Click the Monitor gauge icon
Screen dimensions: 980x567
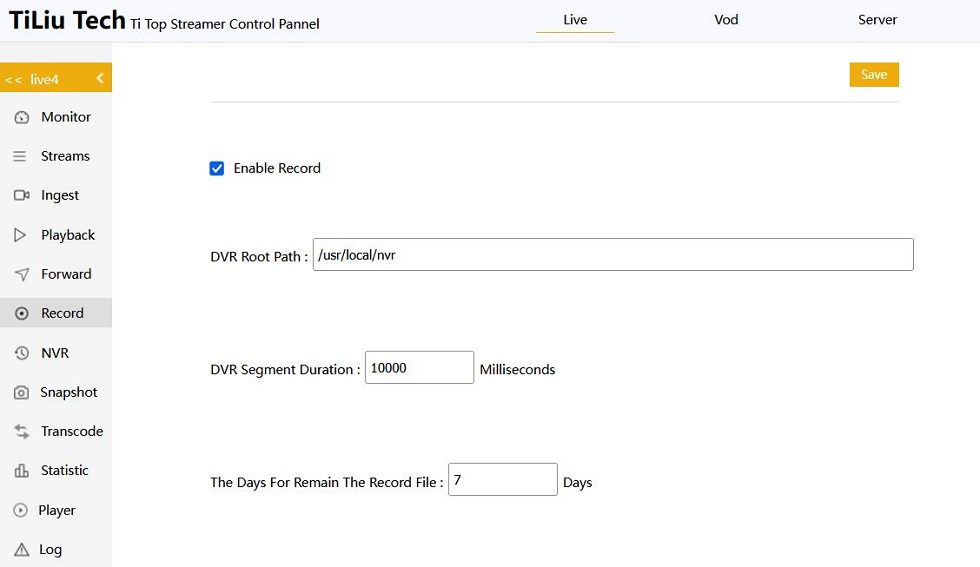21,117
